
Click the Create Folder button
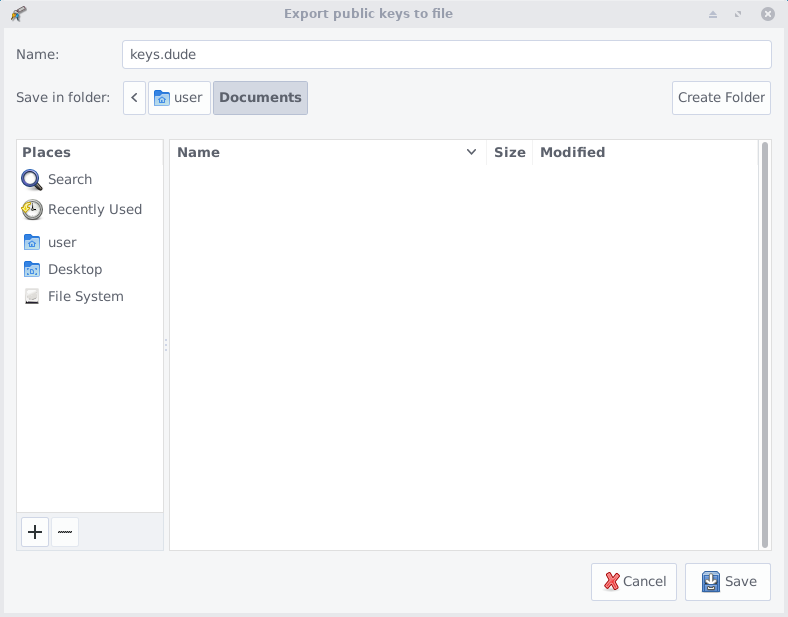click(x=721, y=97)
